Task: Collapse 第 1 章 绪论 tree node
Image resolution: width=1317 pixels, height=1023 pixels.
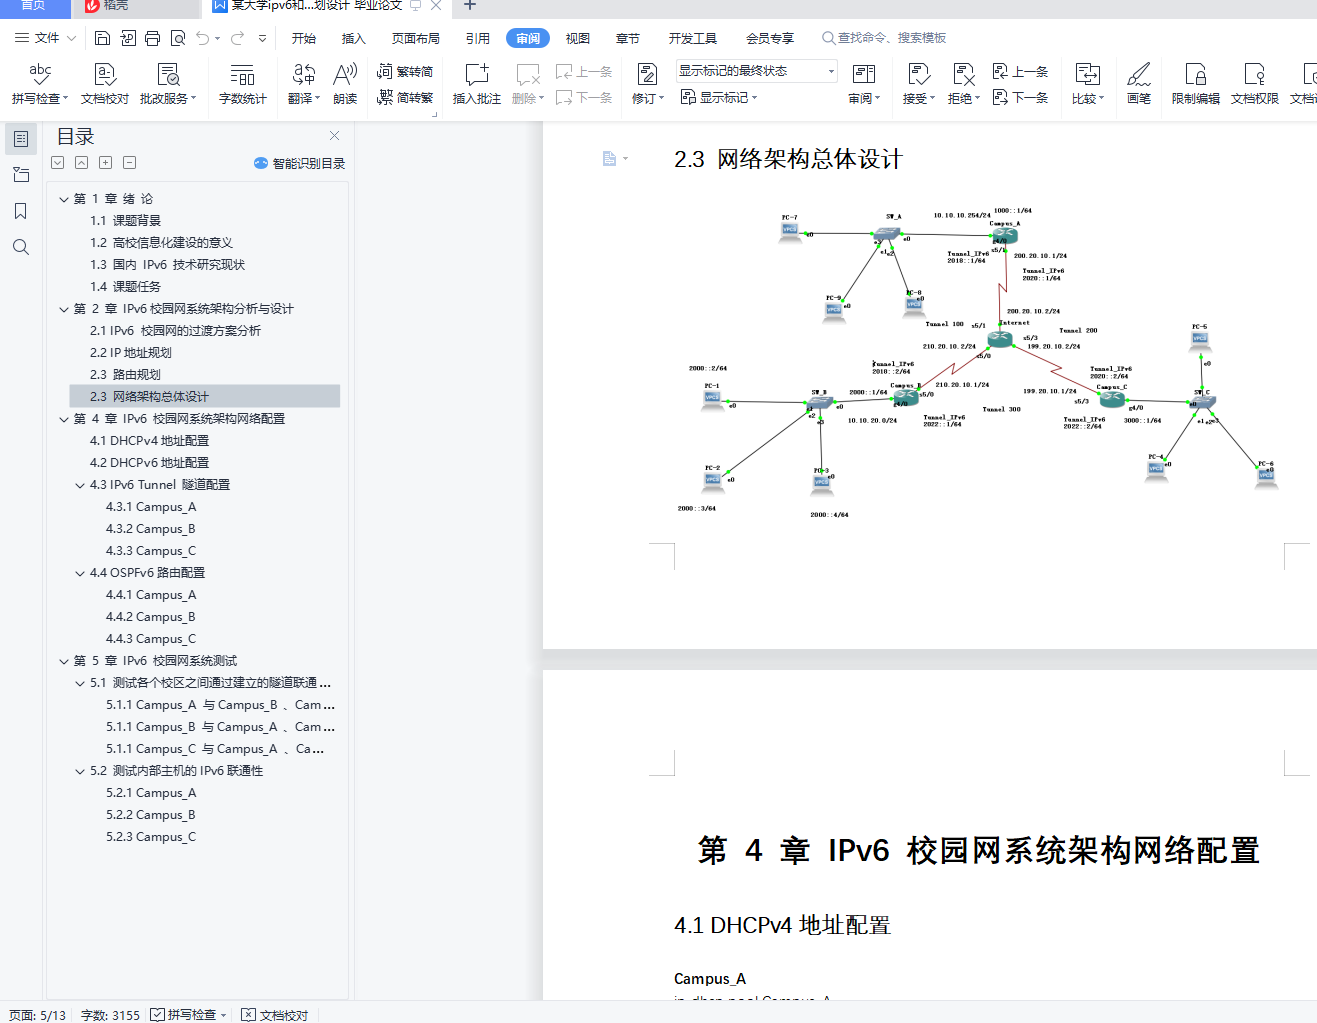Action: point(64,199)
